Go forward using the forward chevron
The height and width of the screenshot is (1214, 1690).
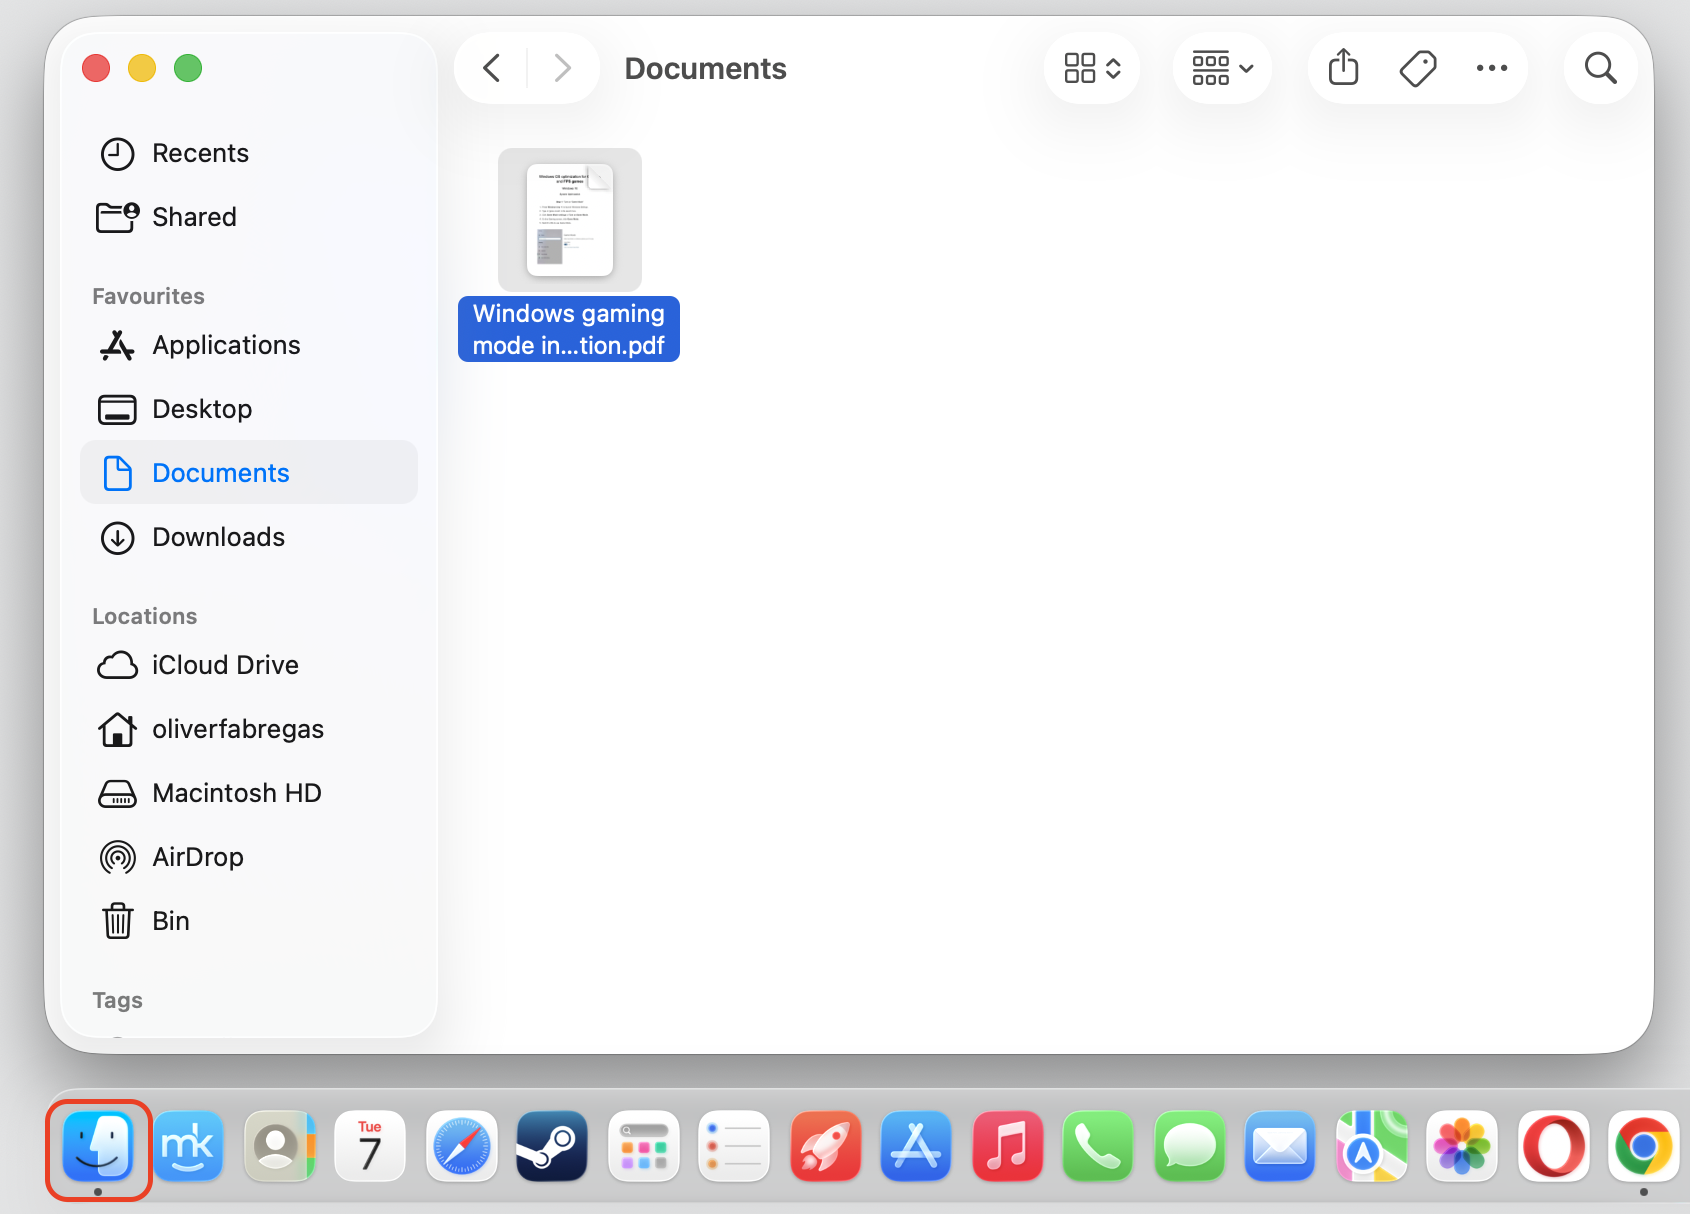[562, 68]
